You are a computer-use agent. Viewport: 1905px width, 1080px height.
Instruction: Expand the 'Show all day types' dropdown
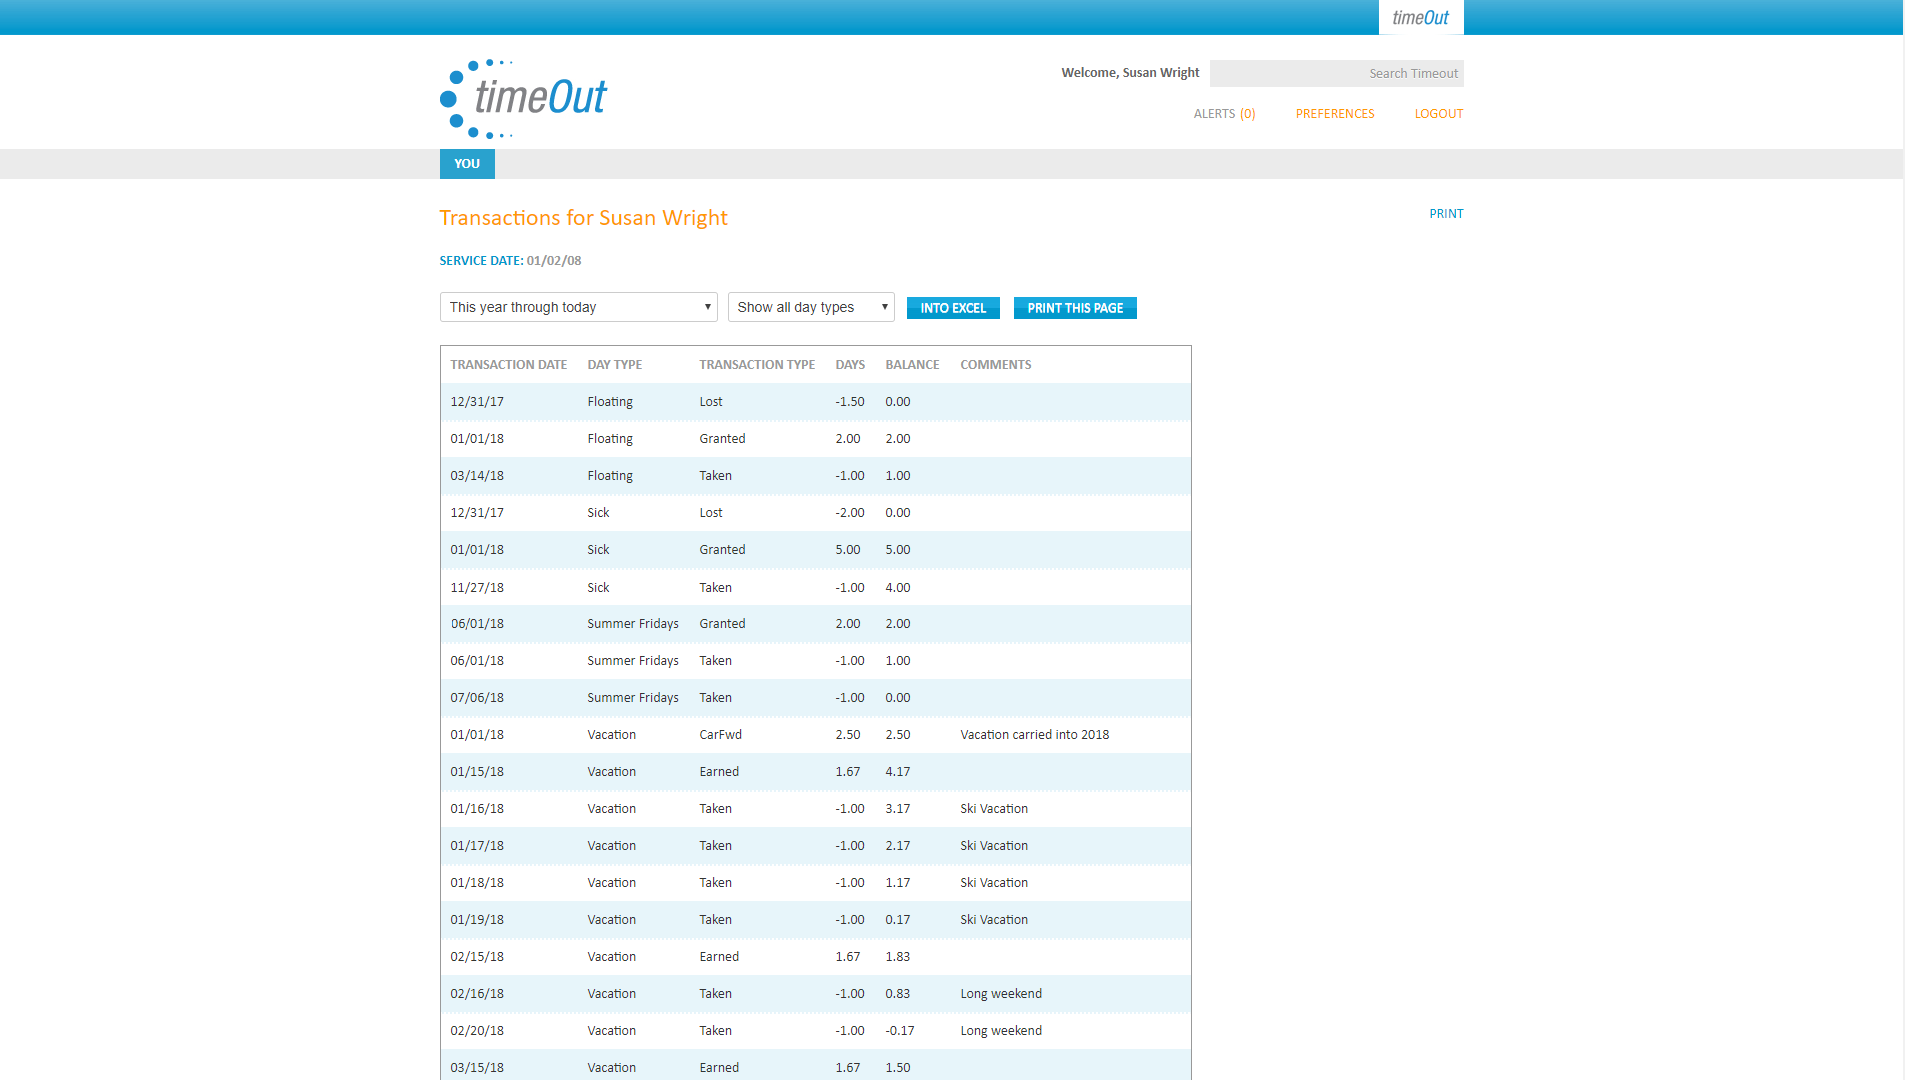[x=811, y=307]
